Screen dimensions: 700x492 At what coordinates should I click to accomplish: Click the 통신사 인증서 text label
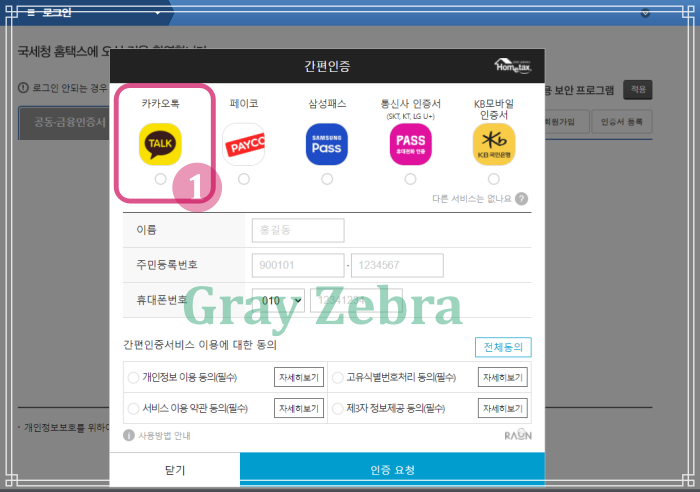click(410, 104)
